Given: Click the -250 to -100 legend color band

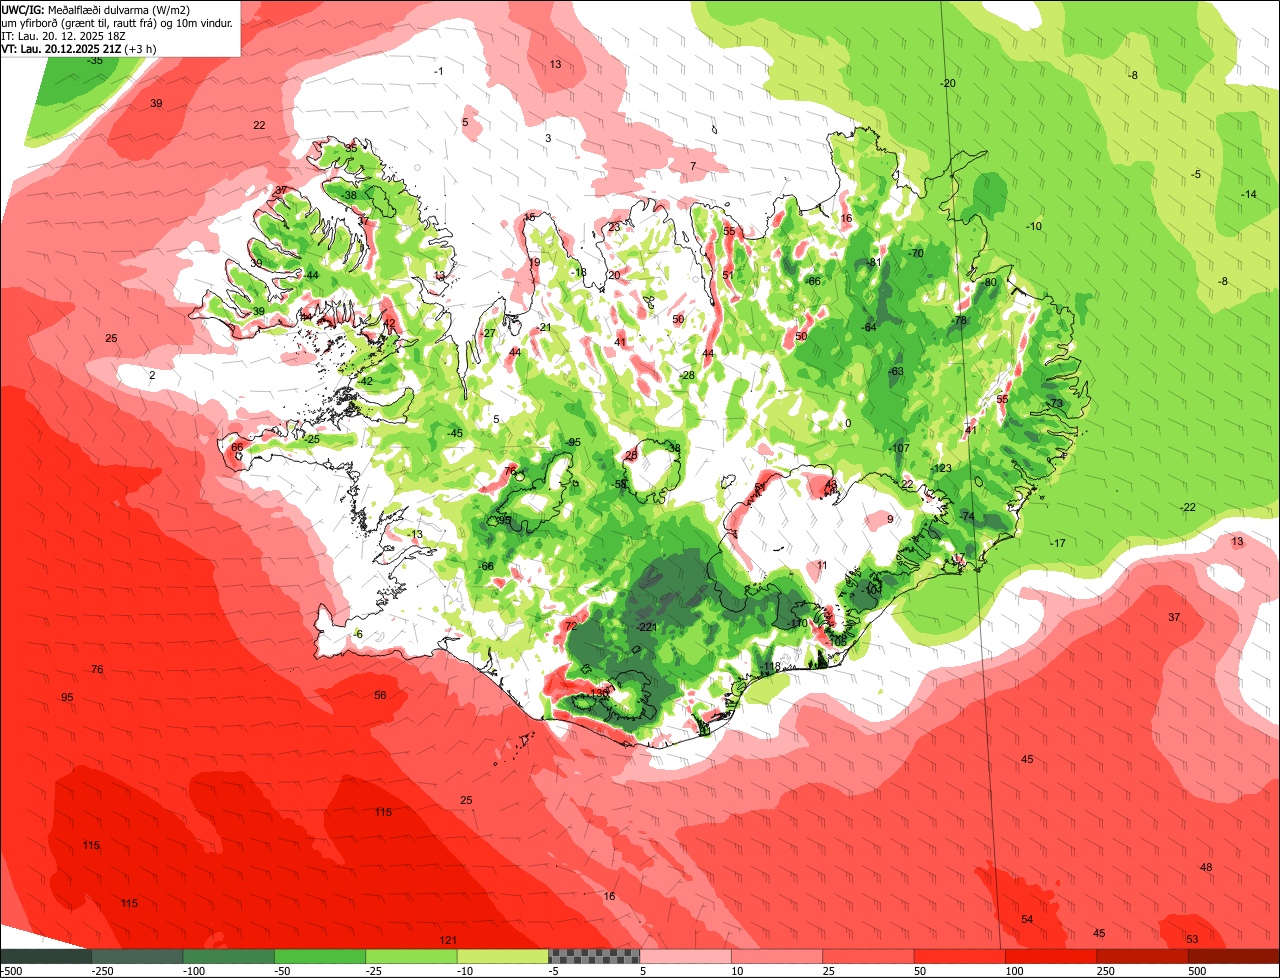Looking at the screenshot, I should coord(137,956).
